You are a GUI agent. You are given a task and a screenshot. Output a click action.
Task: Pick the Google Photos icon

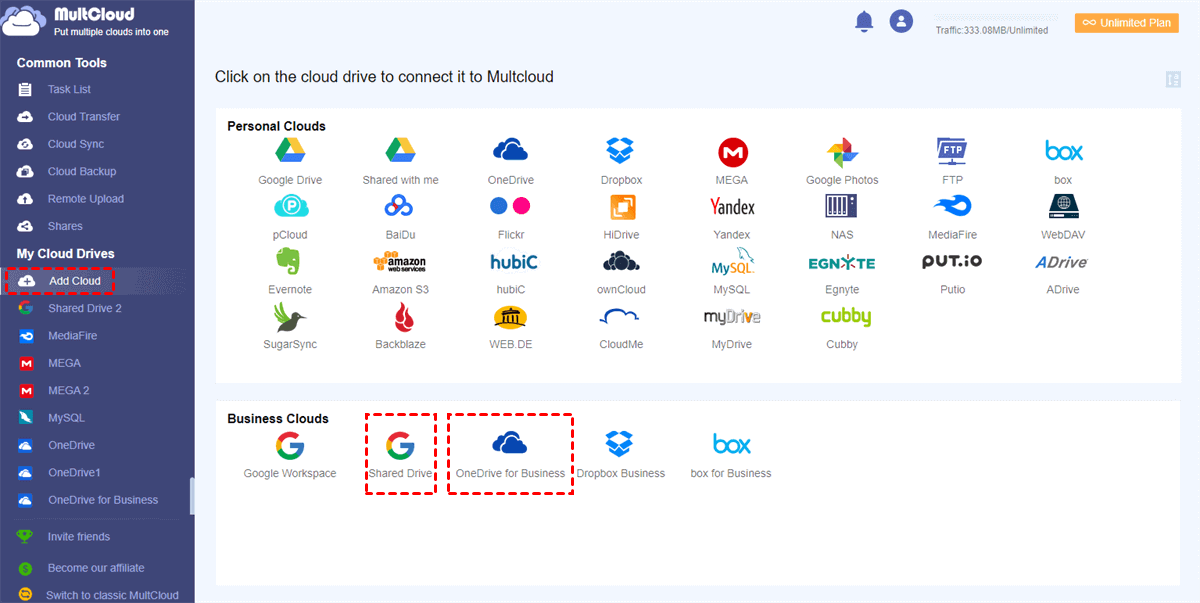[x=842, y=152]
